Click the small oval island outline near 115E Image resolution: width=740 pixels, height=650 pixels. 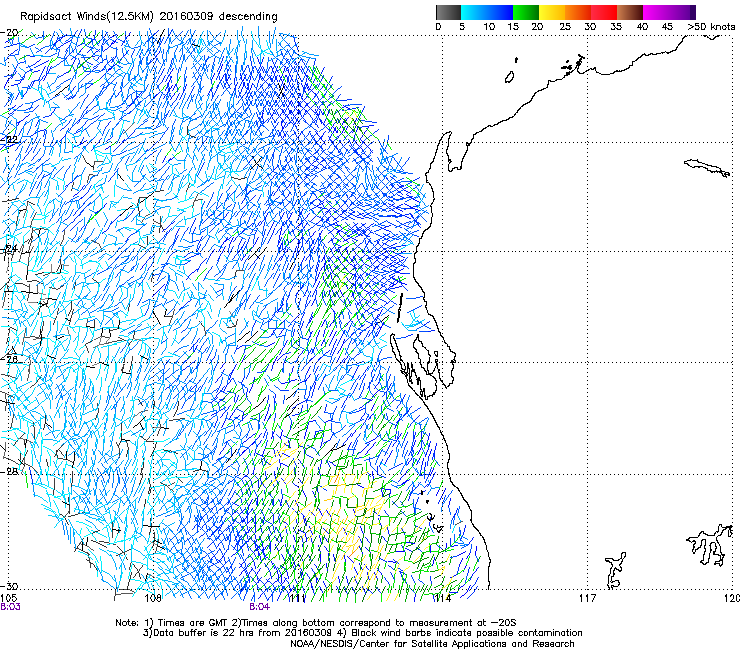click(x=510, y=77)
